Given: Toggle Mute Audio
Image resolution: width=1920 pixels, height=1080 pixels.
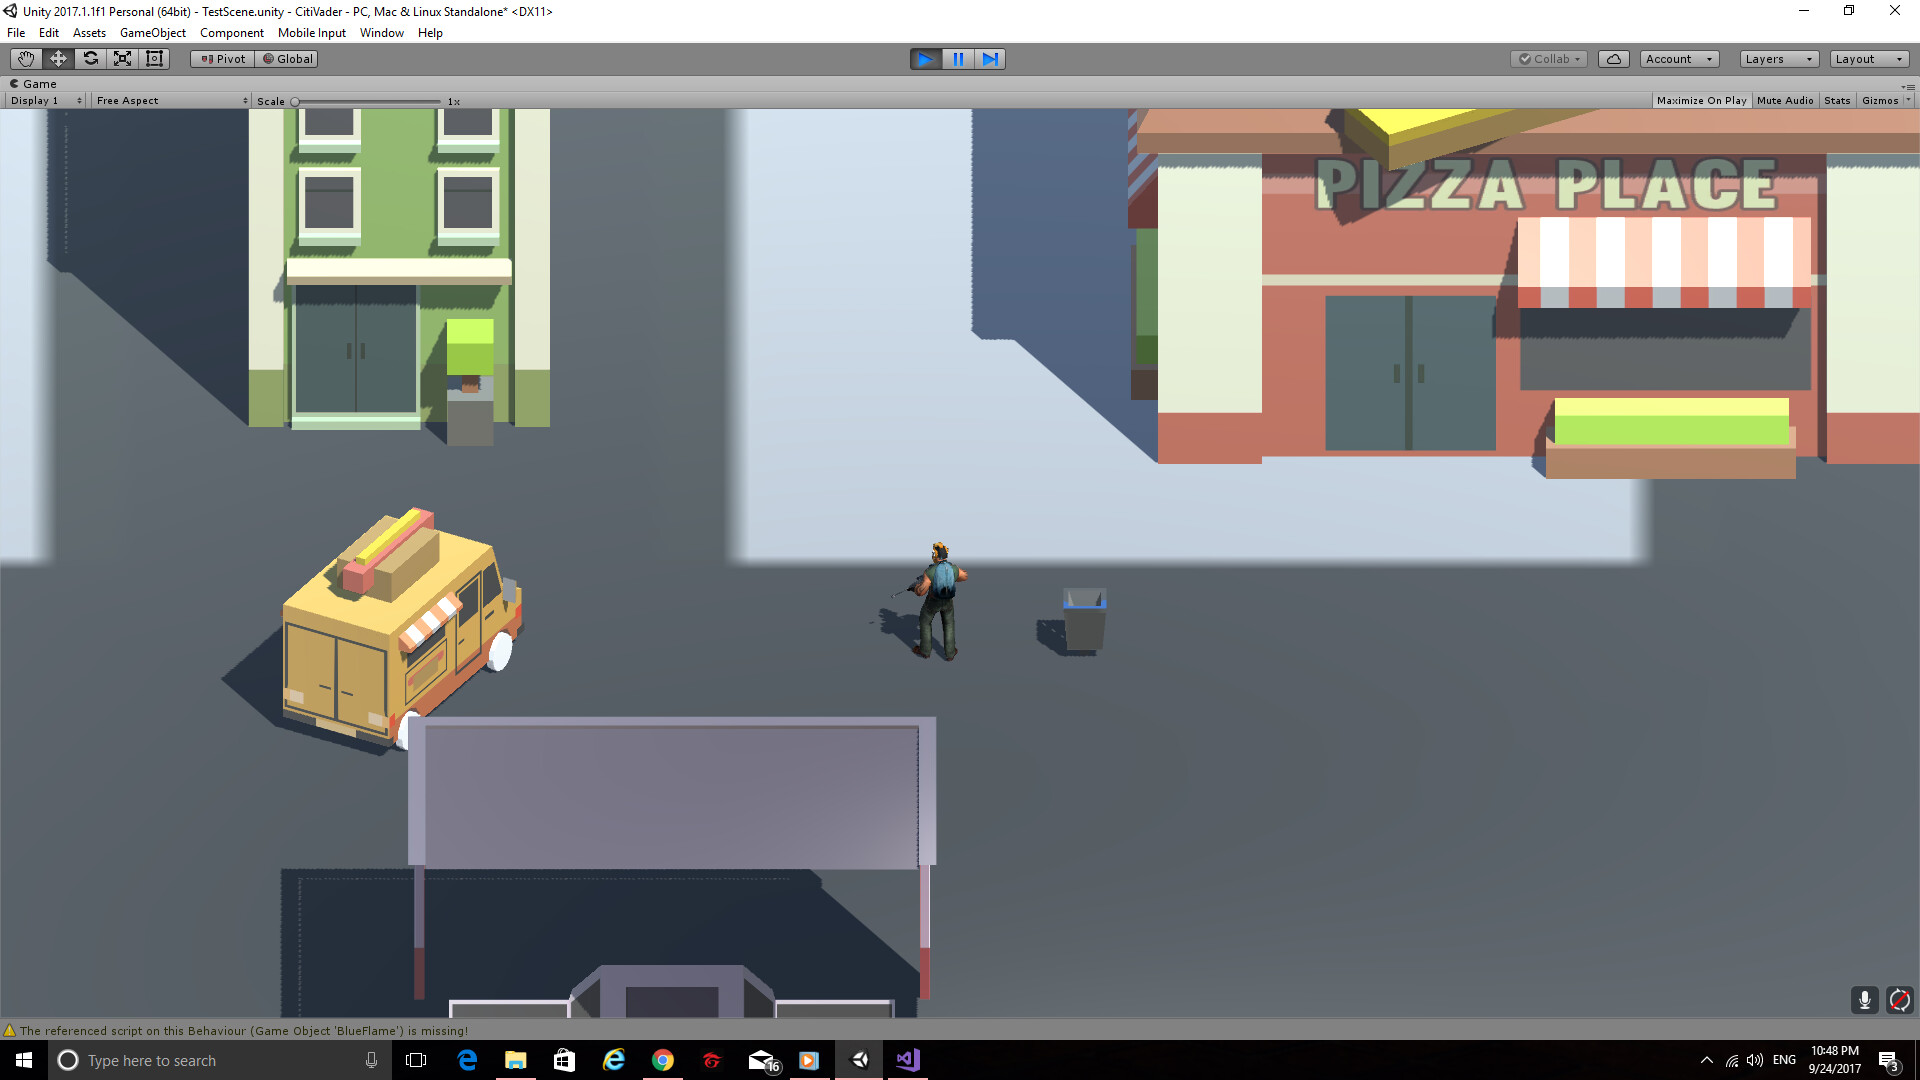Looking at the screenshot, I should click(x=1784, y=101).
